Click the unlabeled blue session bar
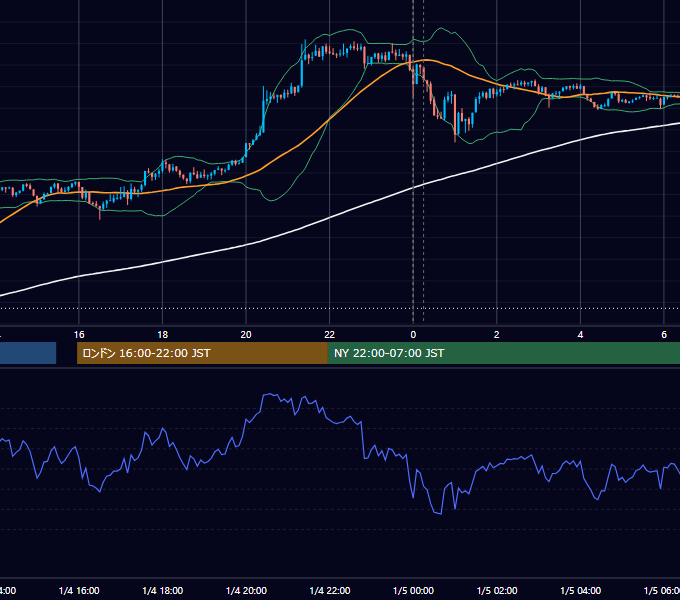Screen dimensions: 680x600 [x=28, y=353]
